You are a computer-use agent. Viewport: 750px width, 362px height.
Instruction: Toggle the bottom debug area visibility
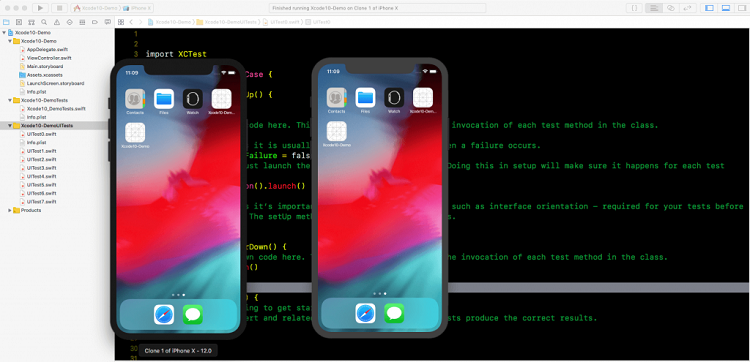(x=726, y=8)
